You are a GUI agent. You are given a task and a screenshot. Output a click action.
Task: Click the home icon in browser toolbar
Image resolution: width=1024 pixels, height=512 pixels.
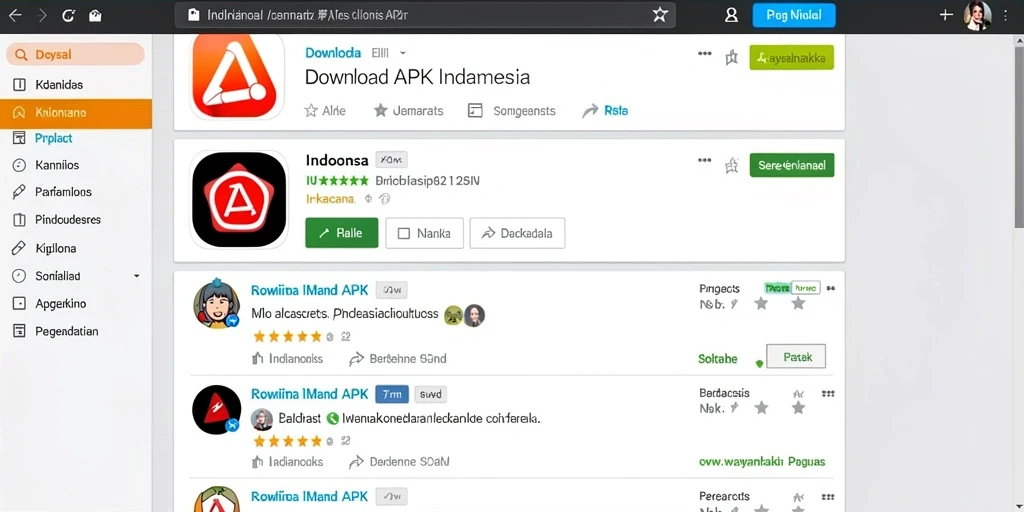click(x=95, y=15)
